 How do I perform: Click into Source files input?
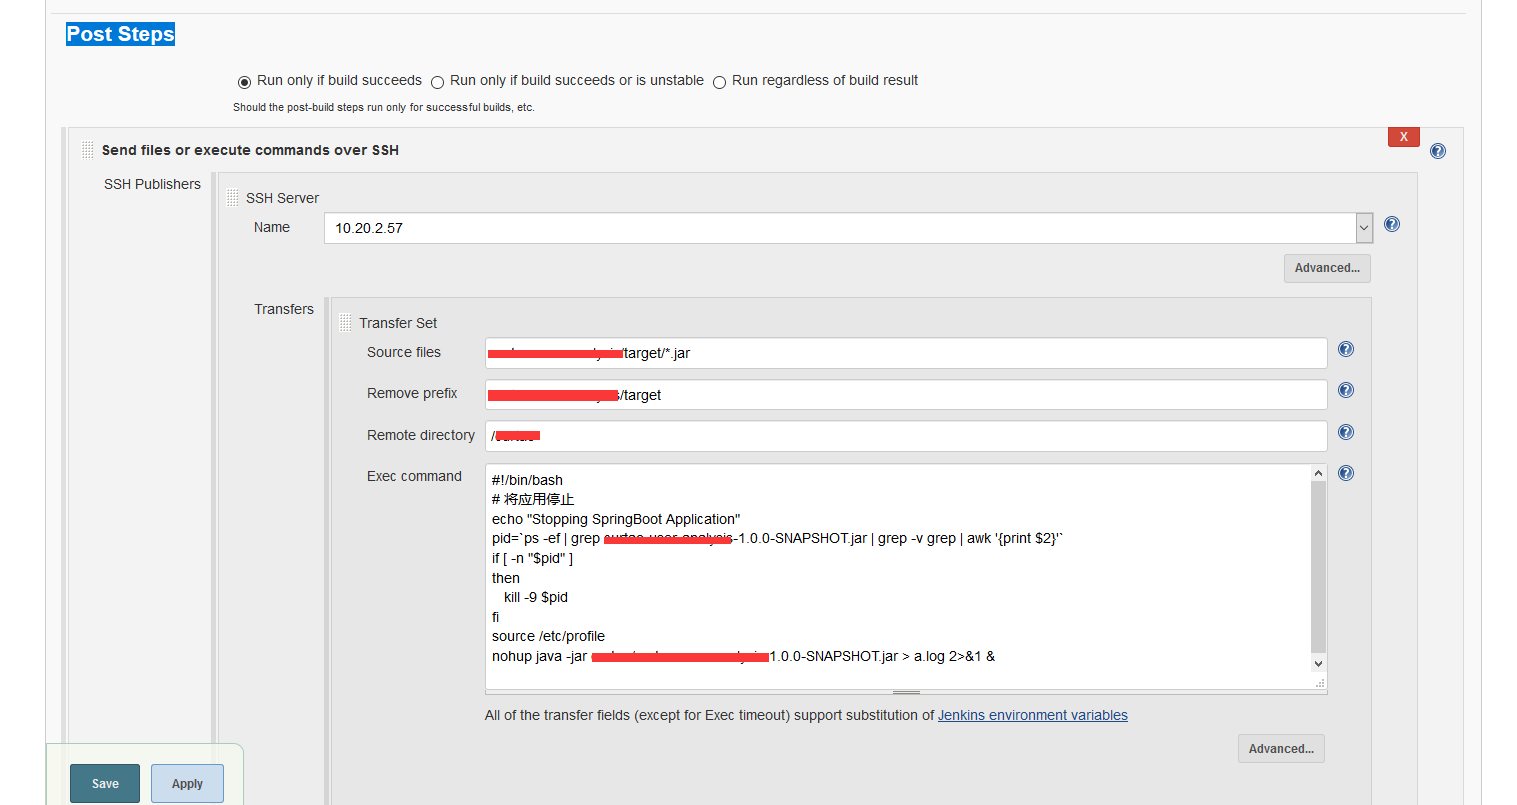point(906,353)
